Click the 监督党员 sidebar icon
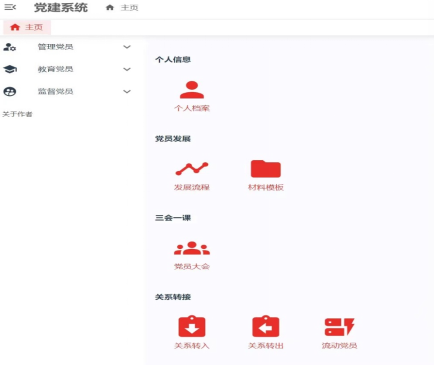Image resolution: width=434 pixels, height=365 pixels. pos(10,91)
